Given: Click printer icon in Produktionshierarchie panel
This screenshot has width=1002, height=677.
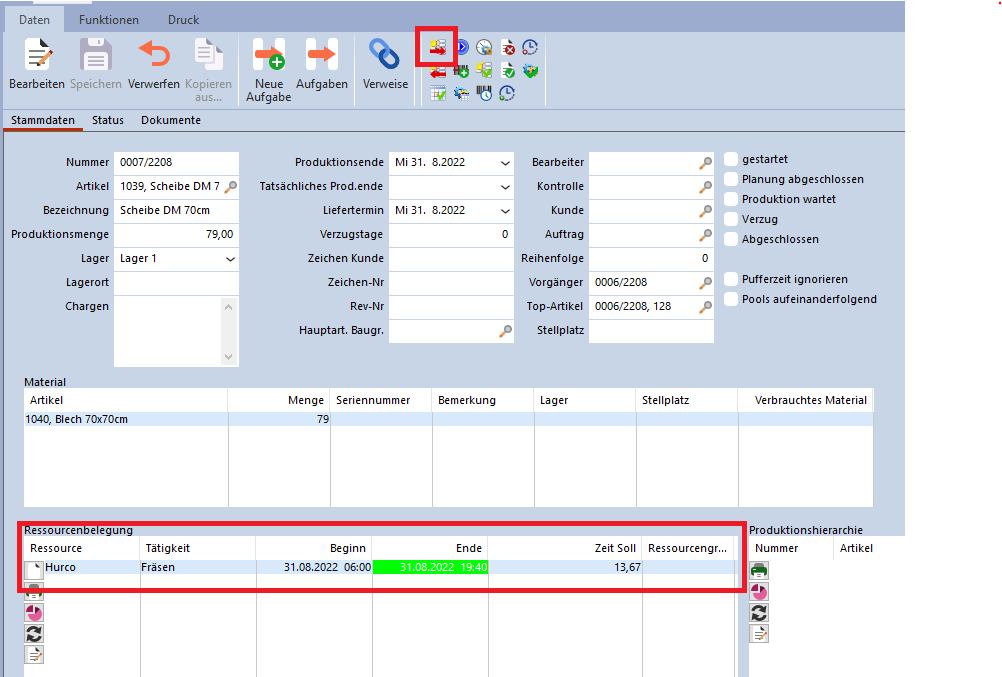Looking at the screenshot, I should pos(760,570).
